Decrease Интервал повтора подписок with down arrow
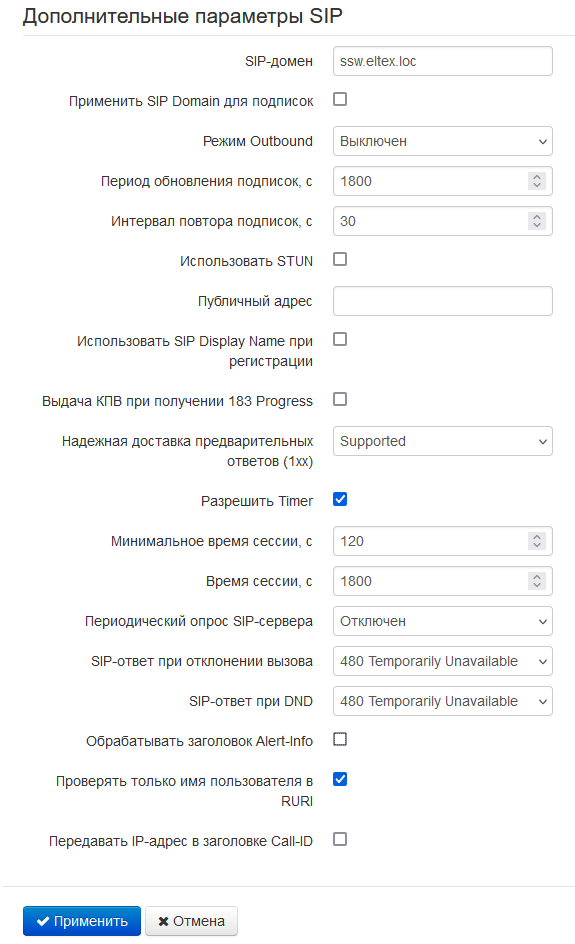 click(x=537, y=226)
